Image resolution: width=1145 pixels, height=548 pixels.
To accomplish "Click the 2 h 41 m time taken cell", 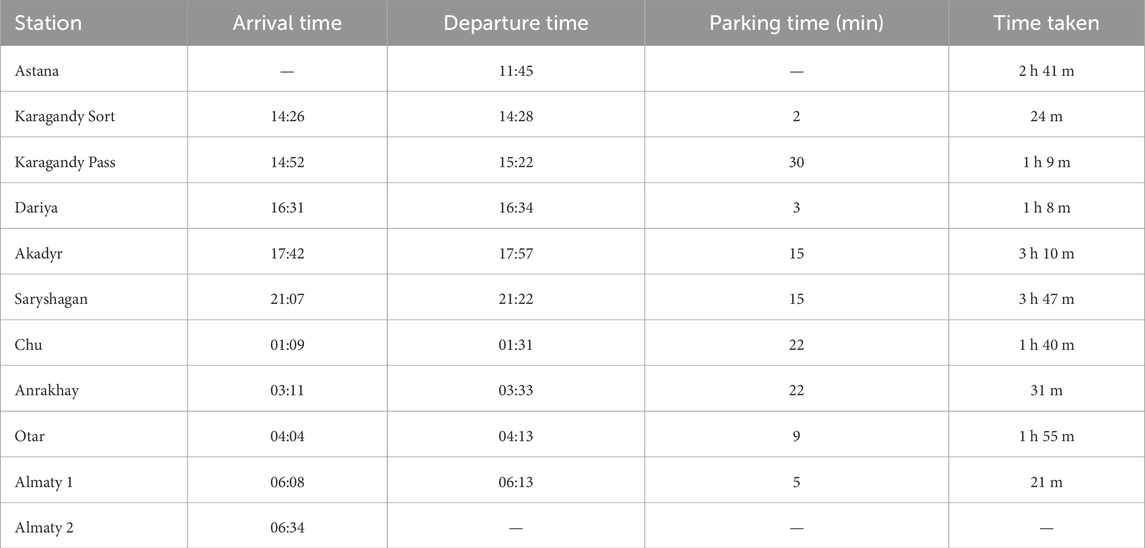I will (x=1046, y=71).
